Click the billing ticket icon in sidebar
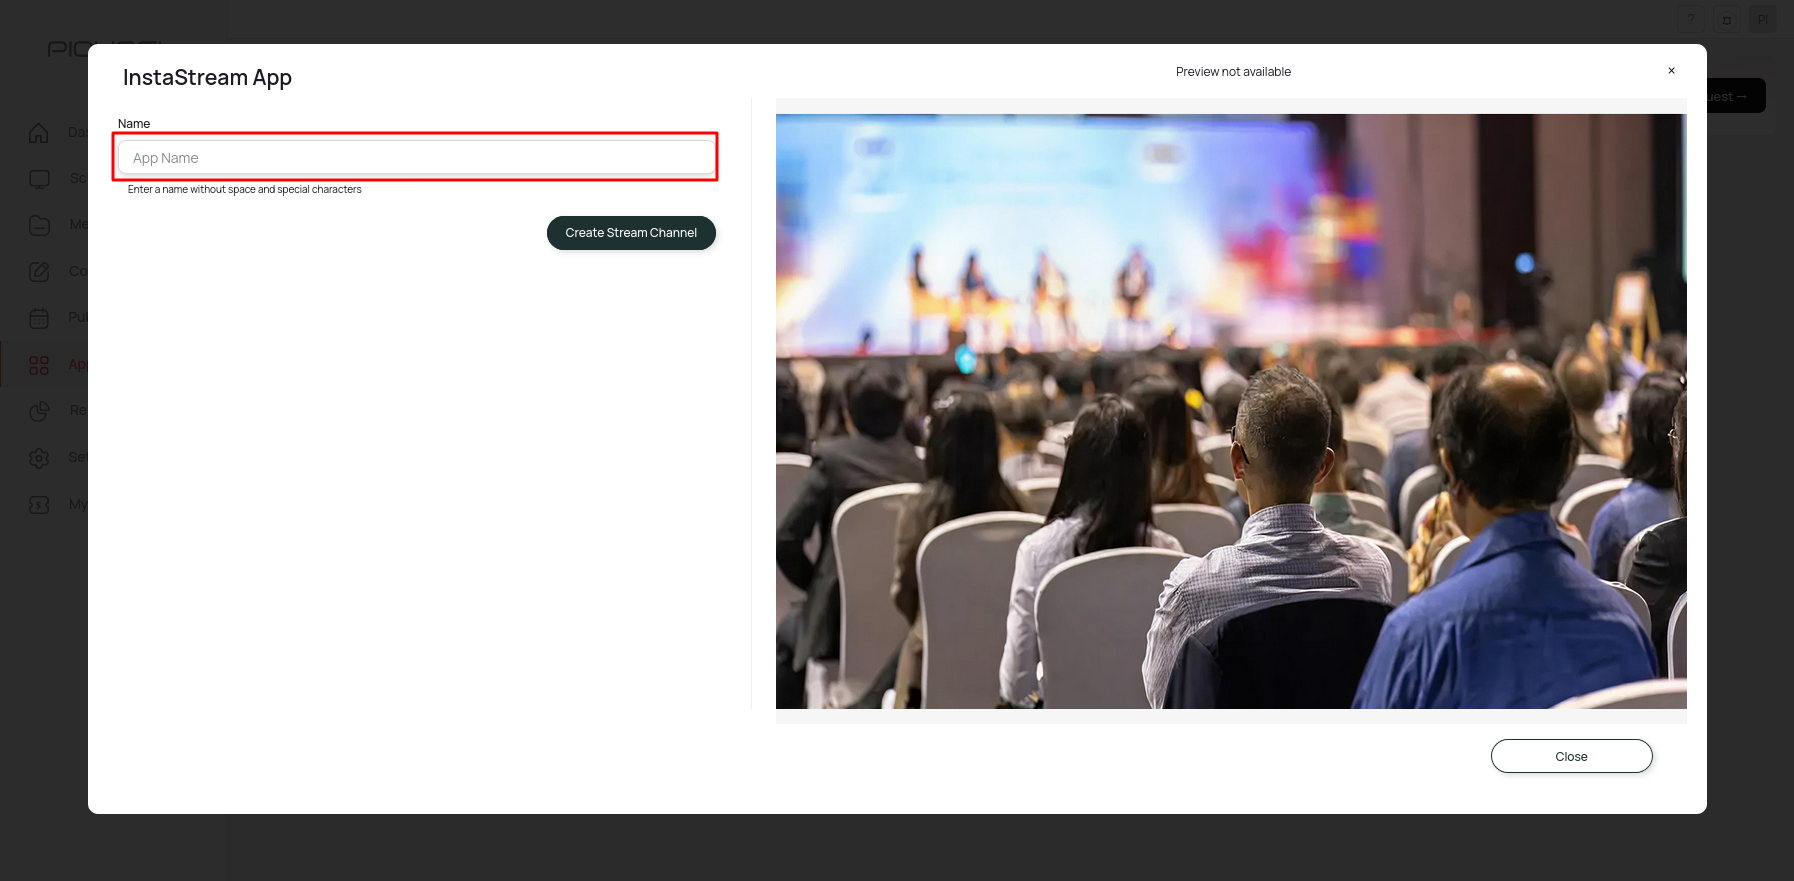1794x881 pixels. (x=39, y=505)
